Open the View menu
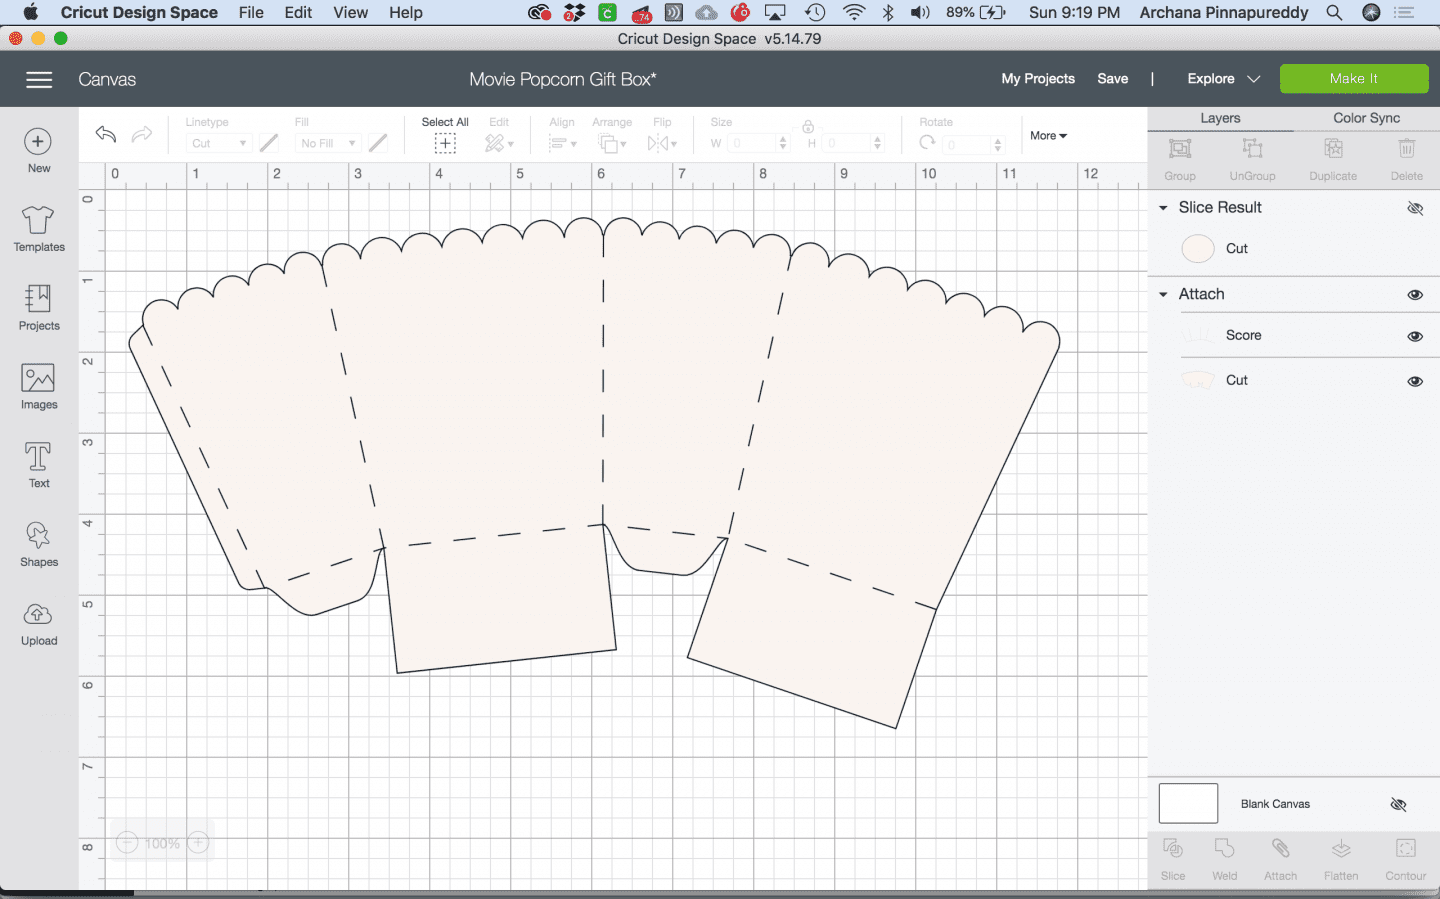The width and height of the screenshot is (1440, 899). pos(350,12)
